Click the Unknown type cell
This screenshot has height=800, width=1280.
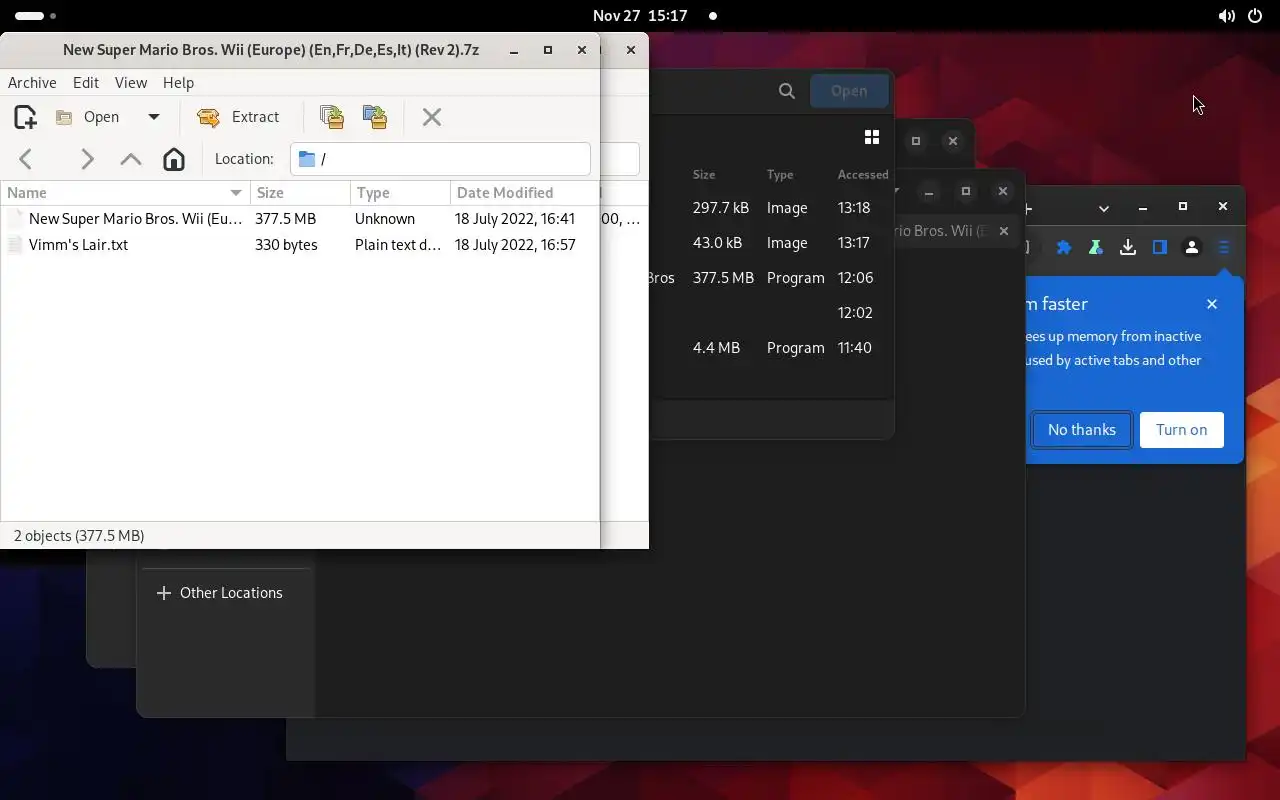(385, 218)
